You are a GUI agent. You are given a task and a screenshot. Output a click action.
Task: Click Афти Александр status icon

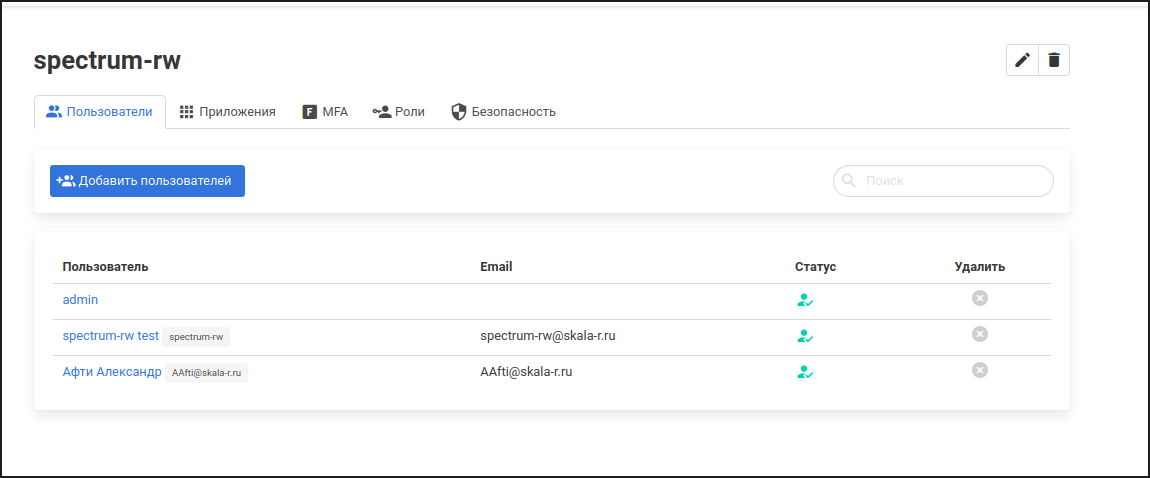coord(805,372)
